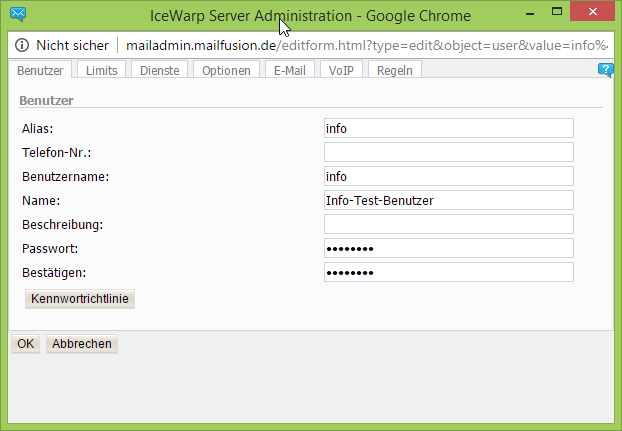622x431 pixels.
Task: Click the 'Beschreibung:' label
Action: coord(62,225)
